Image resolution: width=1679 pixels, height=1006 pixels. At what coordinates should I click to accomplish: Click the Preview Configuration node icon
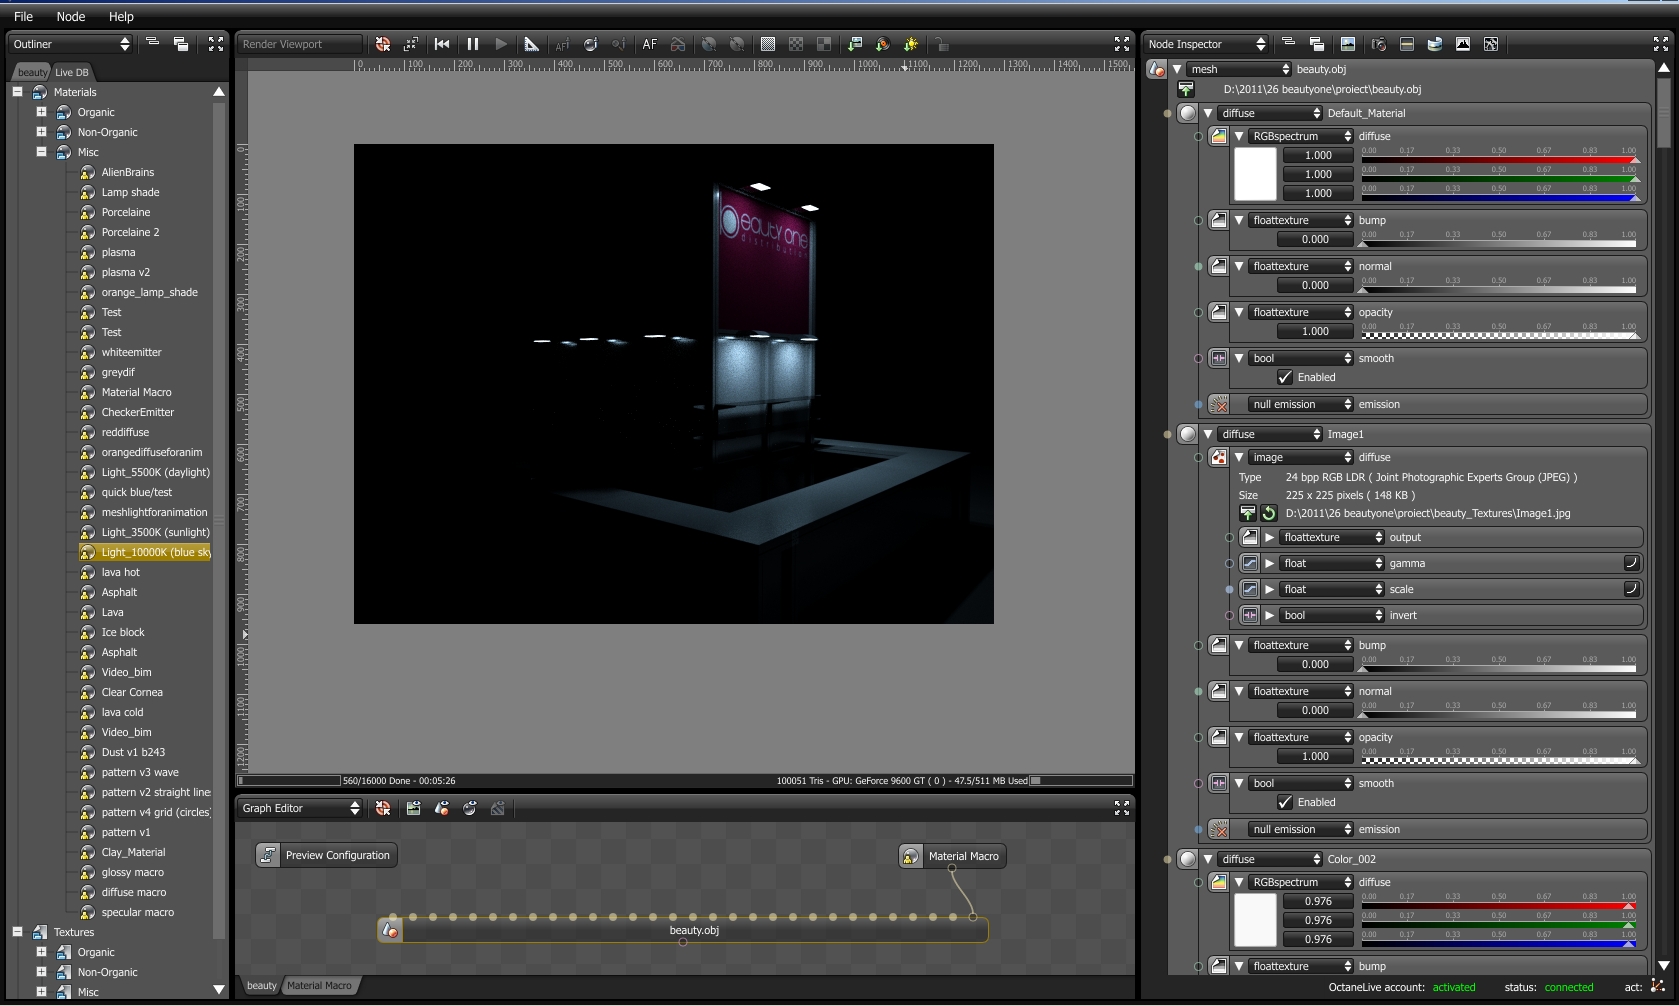267,855
